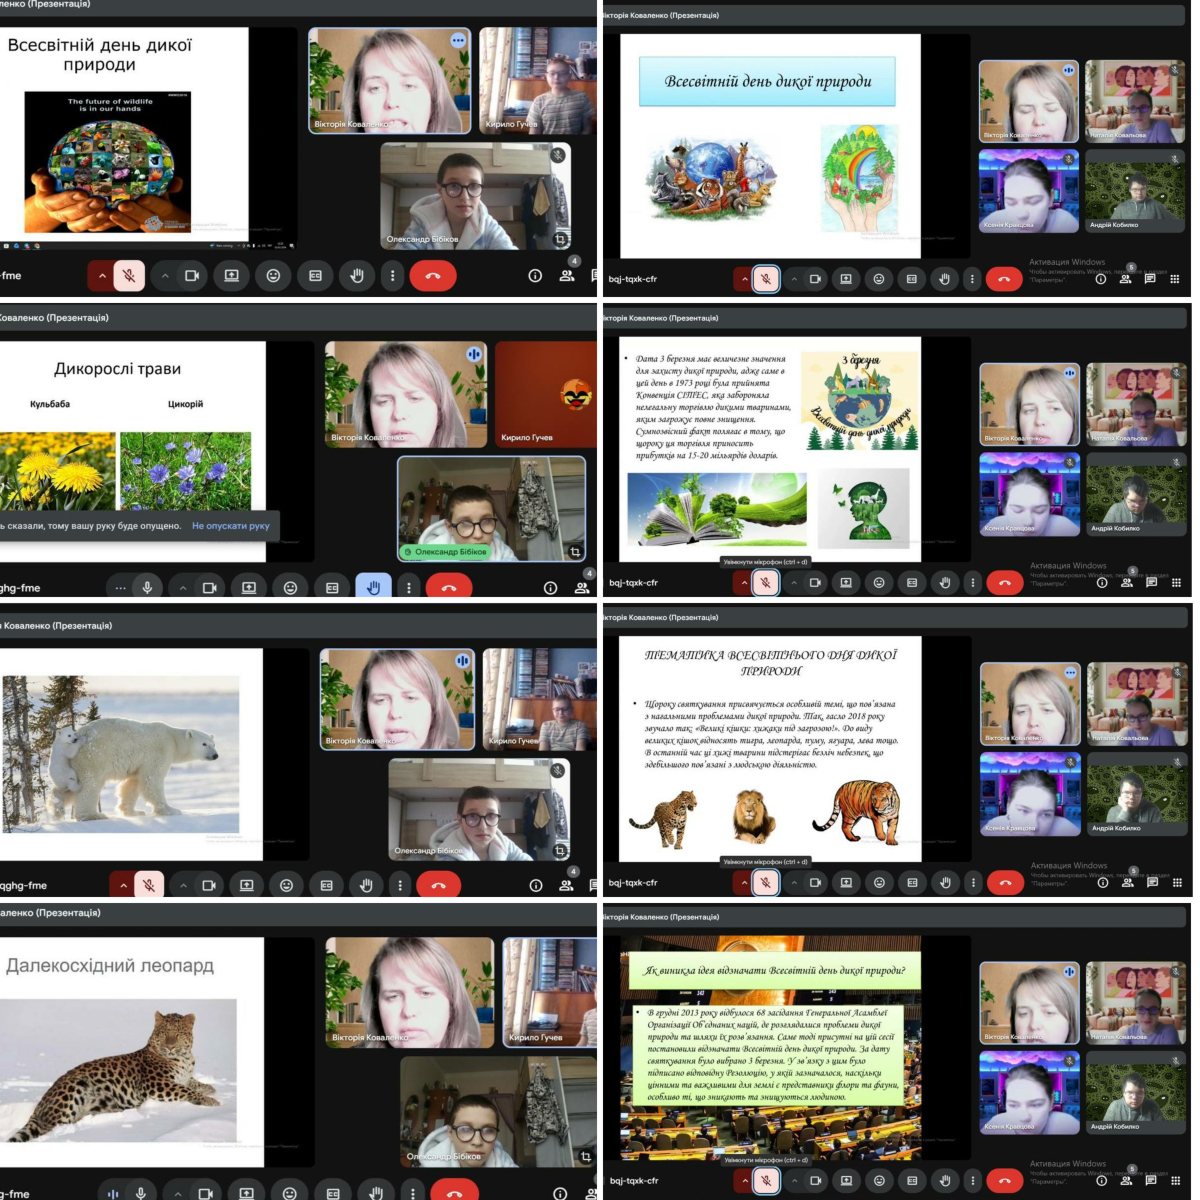The width and height of the screenshot is (1200, 1200).
Task: Expand microphone settings arrow below the 3 березня slide
Action: (x=744, y=582)
